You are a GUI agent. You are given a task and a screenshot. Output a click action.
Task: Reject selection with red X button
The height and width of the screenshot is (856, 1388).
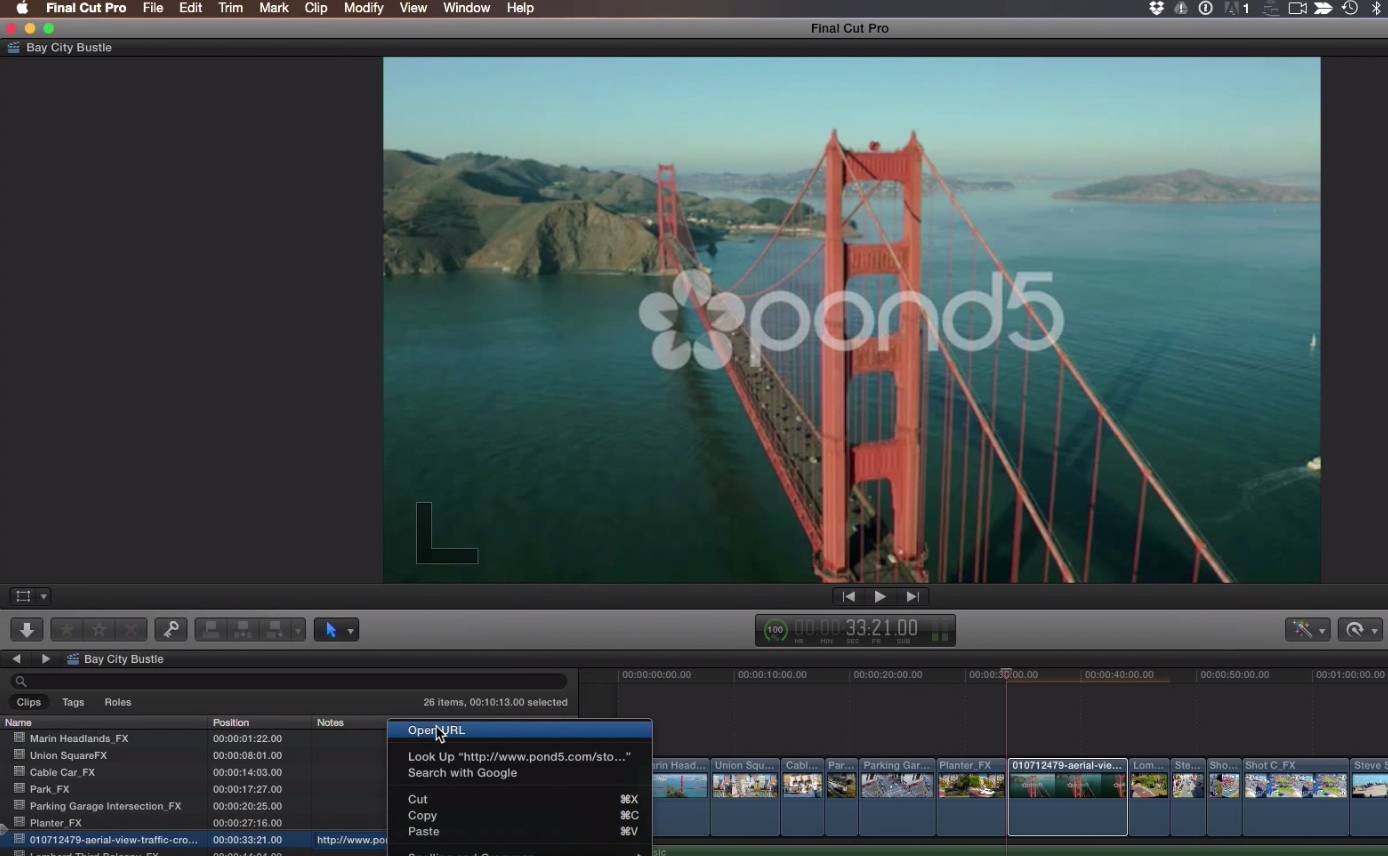coord(131,630)
